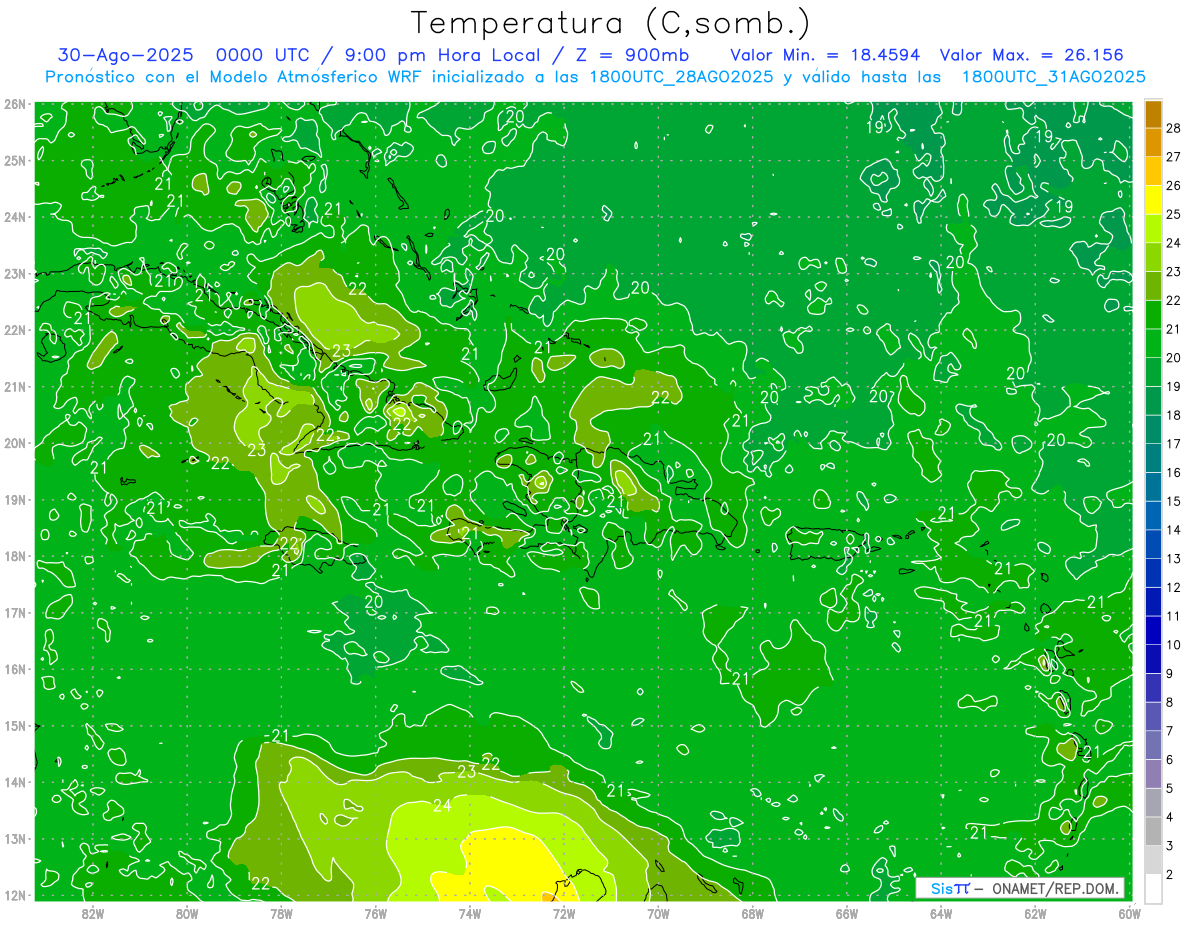The width and height of the screenshot is (1200, 927).
Task: Click the 25N latitude axis label
Action: click(x=14, y=160)
